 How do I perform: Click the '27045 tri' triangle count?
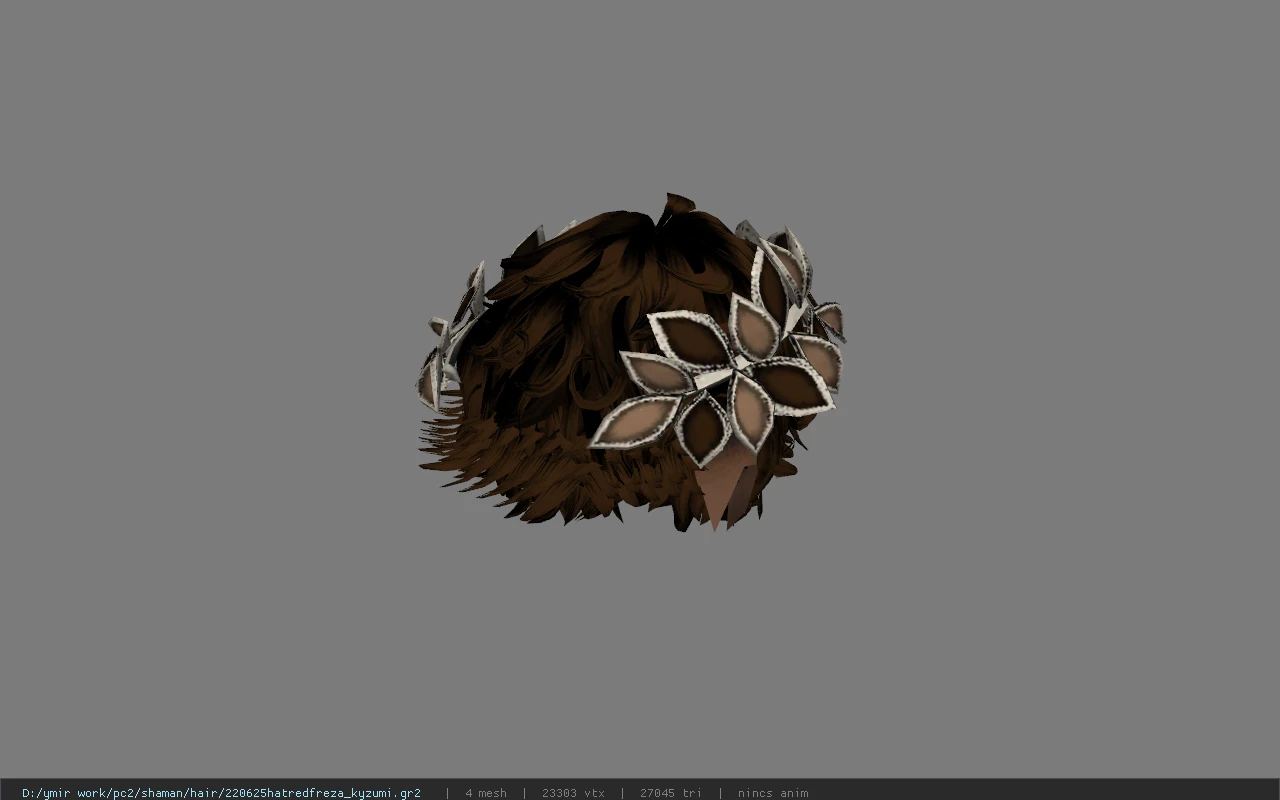coord(671,793)
